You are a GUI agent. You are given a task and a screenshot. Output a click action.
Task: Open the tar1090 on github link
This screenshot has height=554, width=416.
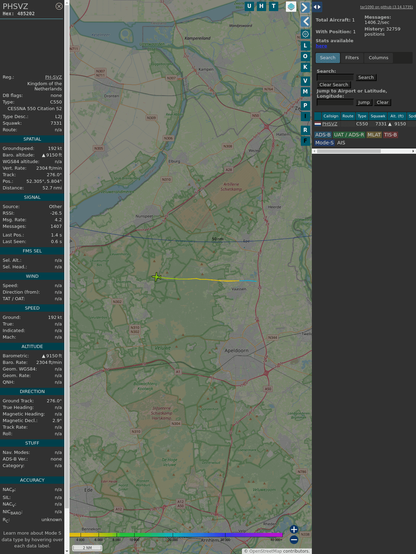[x=386, y=7]
